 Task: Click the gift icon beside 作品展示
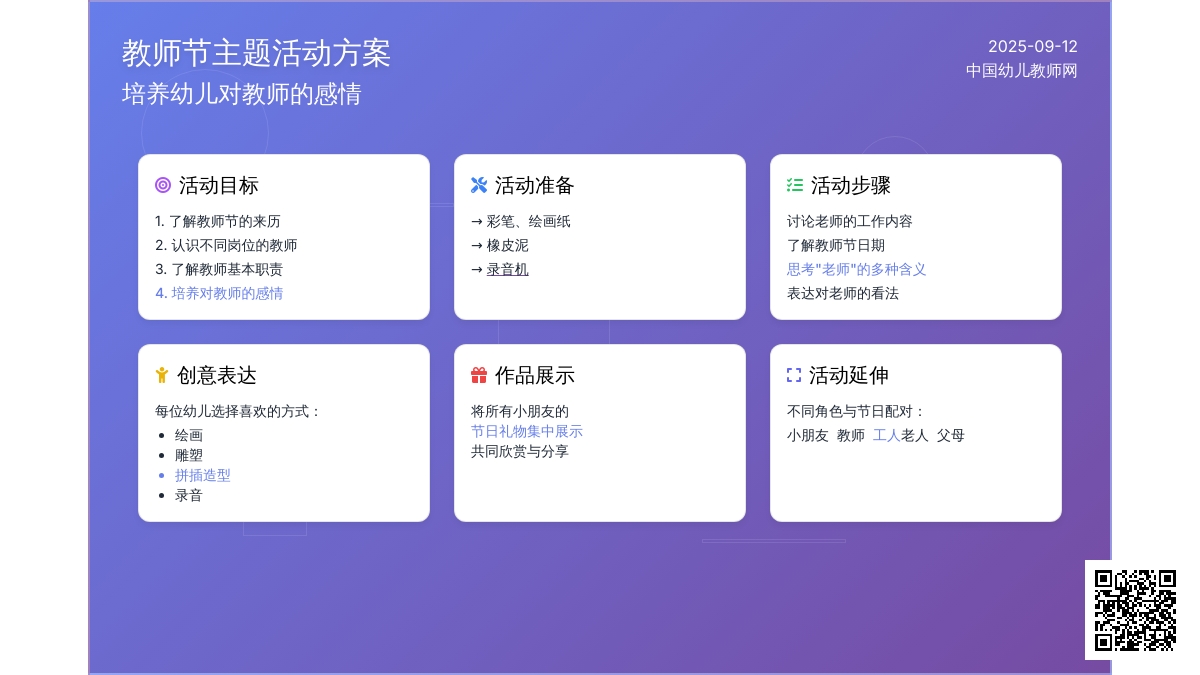coord(479,375)
